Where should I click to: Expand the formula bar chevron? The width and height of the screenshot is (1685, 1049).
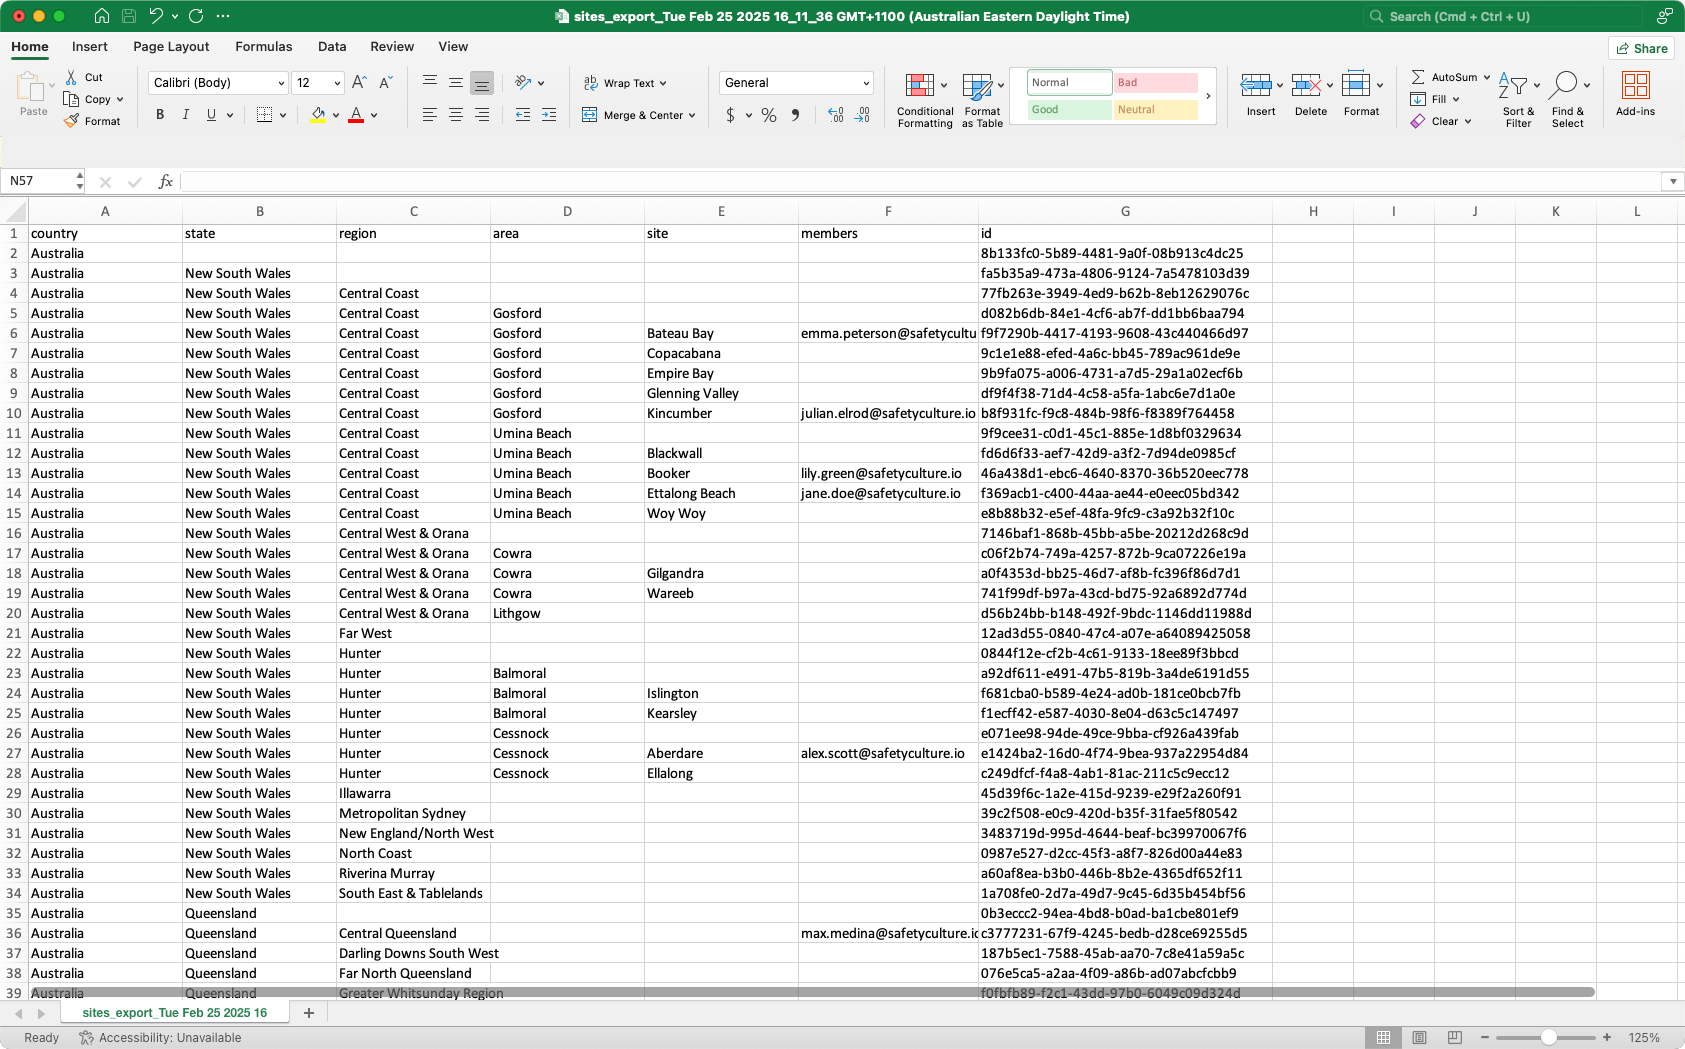tap(1672, 181)
